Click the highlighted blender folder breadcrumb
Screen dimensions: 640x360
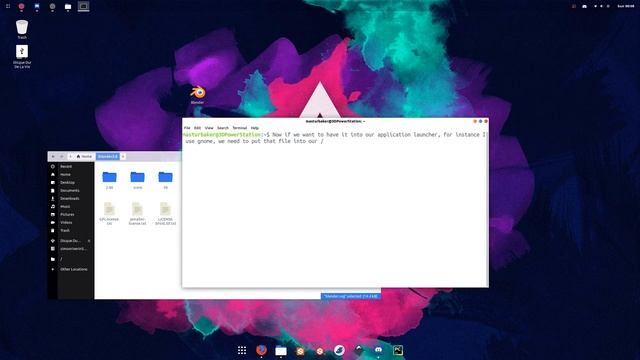coord(107,156)
